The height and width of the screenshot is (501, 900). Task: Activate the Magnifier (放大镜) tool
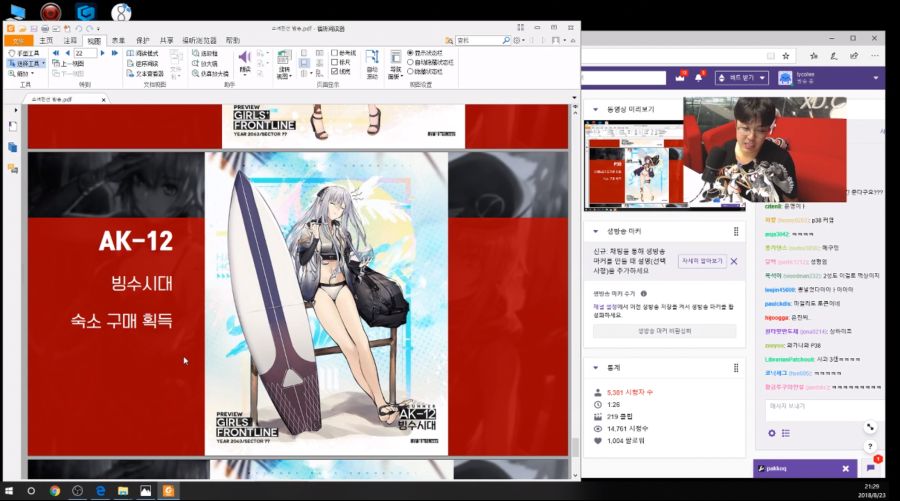tap(205, 63)
